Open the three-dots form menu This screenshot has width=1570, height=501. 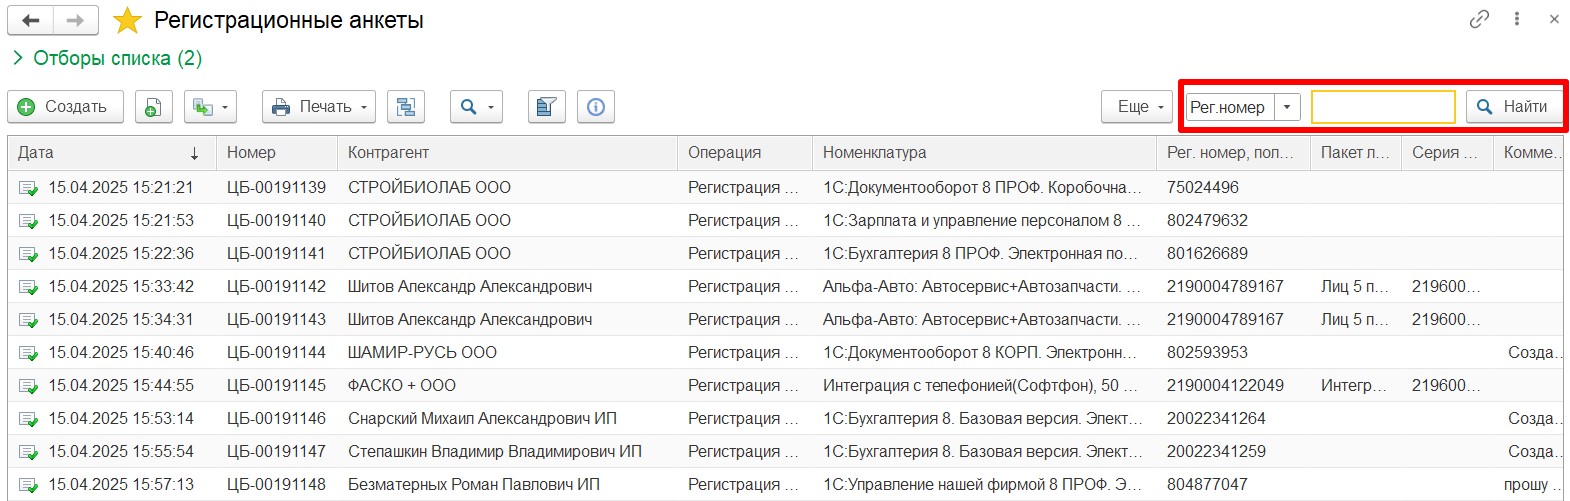(x=1517, y=19)
